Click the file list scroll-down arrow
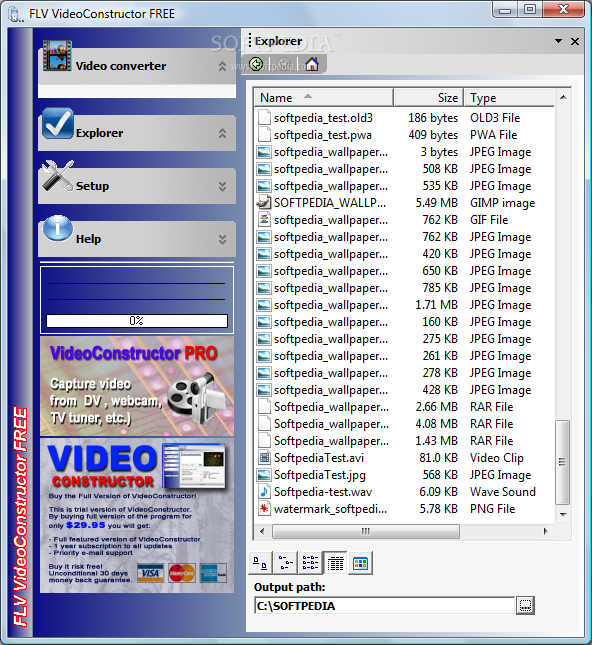 [563, 514]
